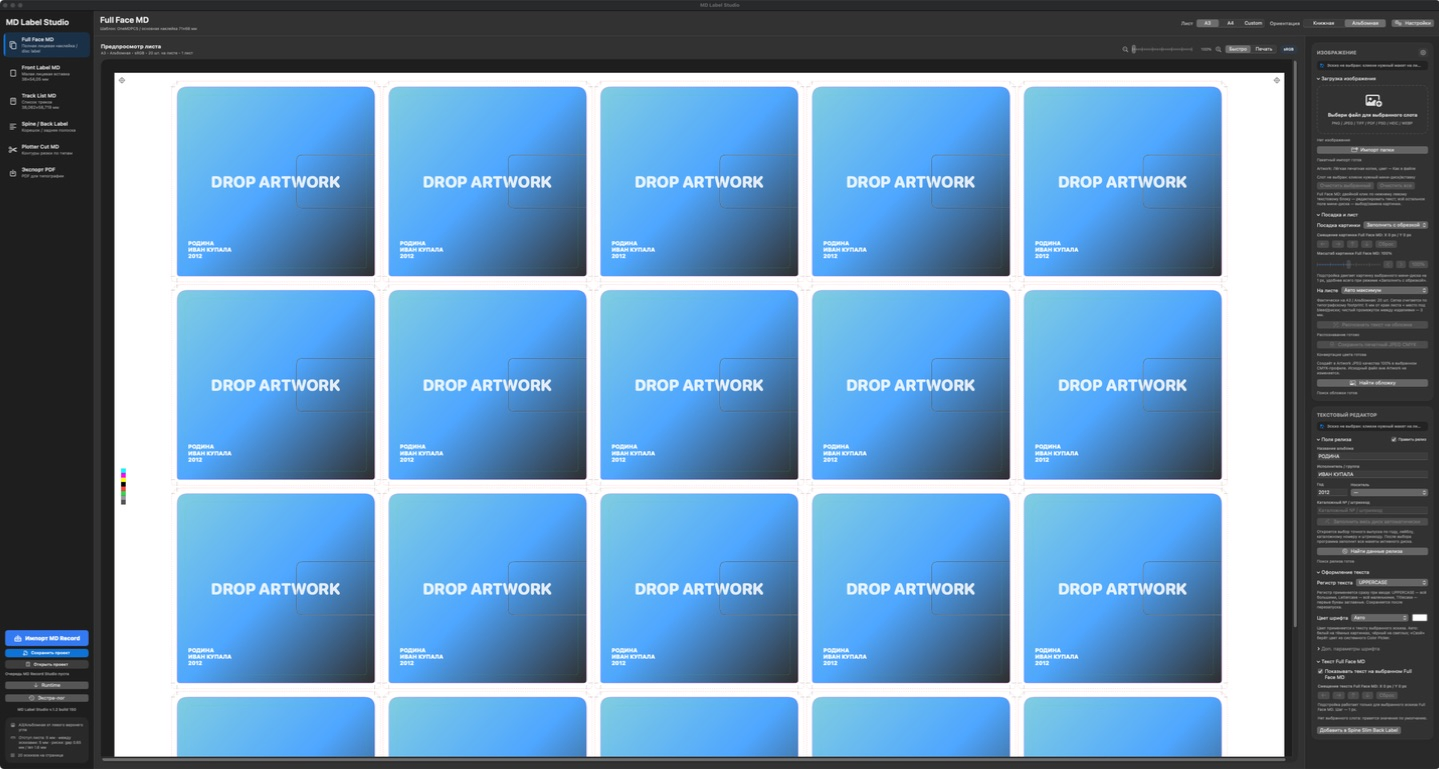Uncheck Показывать текст на выбранном Full Face MD
The height and width of the screenshot is (769, 1439).
(1320, 671)
